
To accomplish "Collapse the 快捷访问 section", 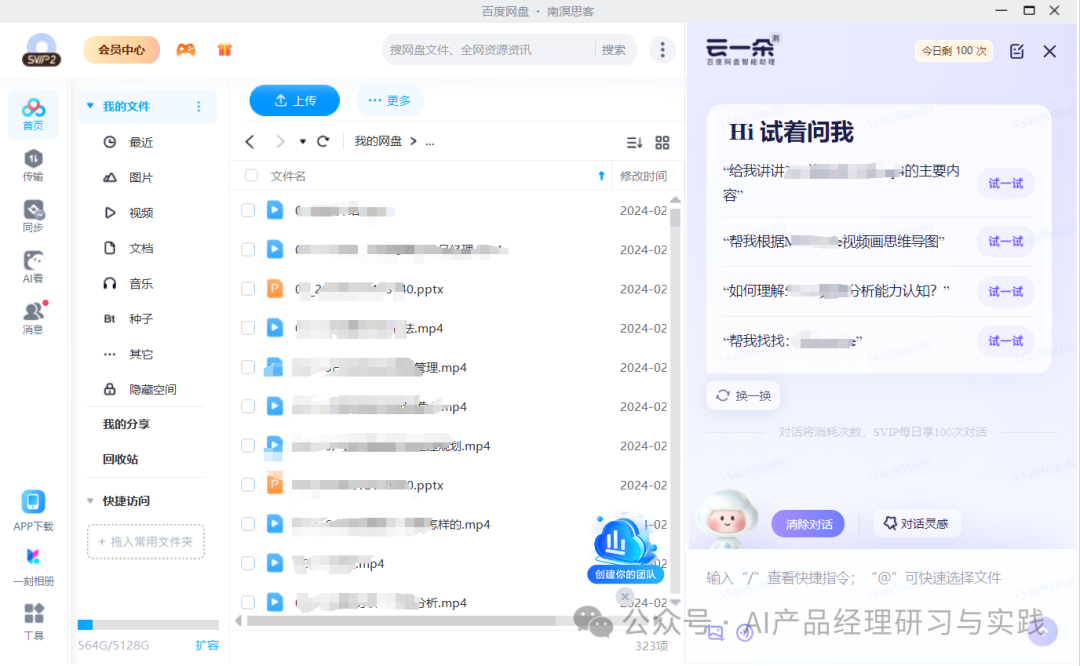I will pos(90,501).
